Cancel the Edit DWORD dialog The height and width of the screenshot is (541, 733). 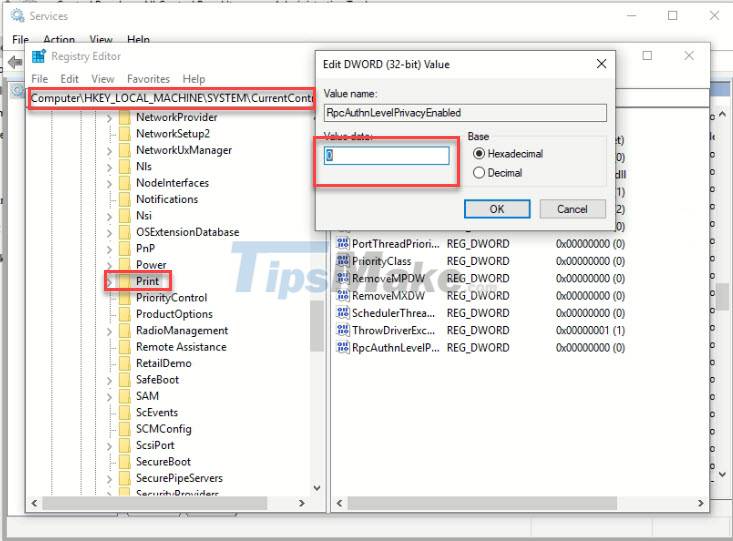pyautogui.click(x=572, y=209)
